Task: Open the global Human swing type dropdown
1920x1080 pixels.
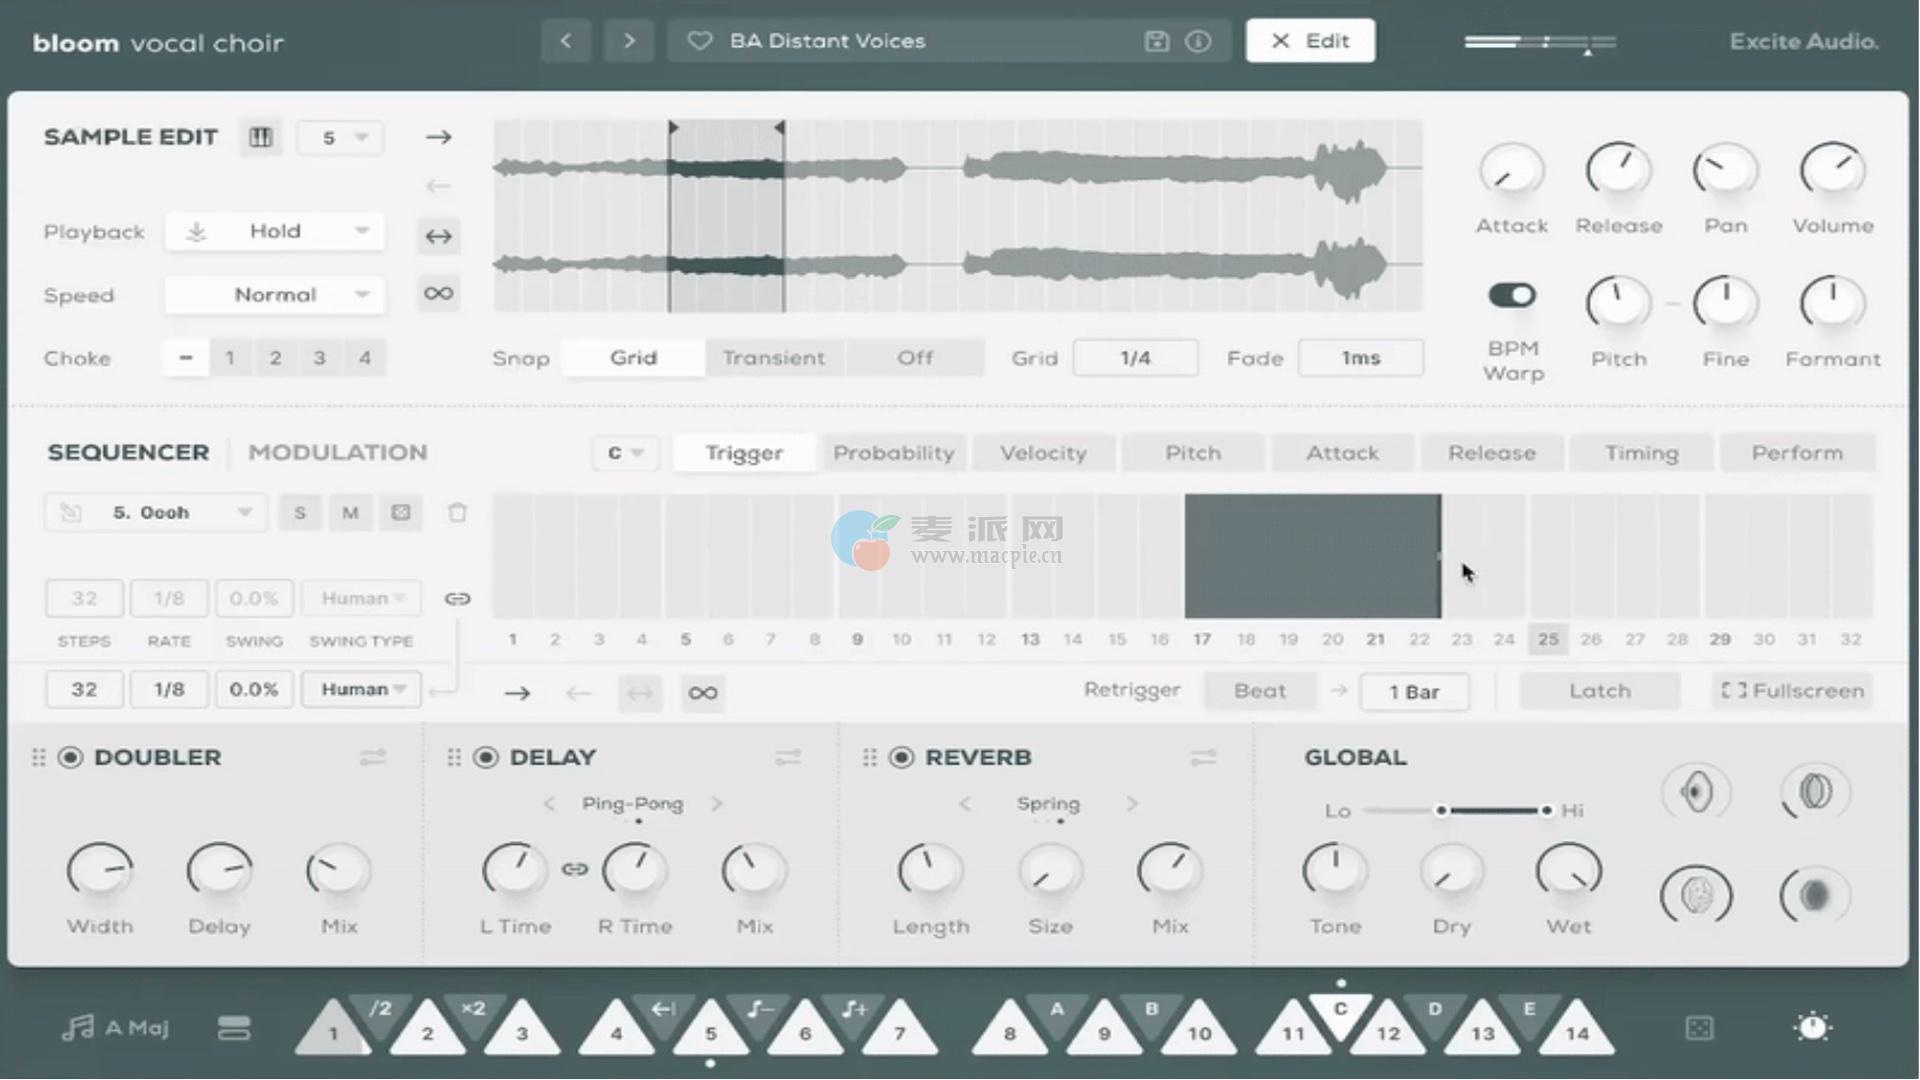Action: [362, 689]
